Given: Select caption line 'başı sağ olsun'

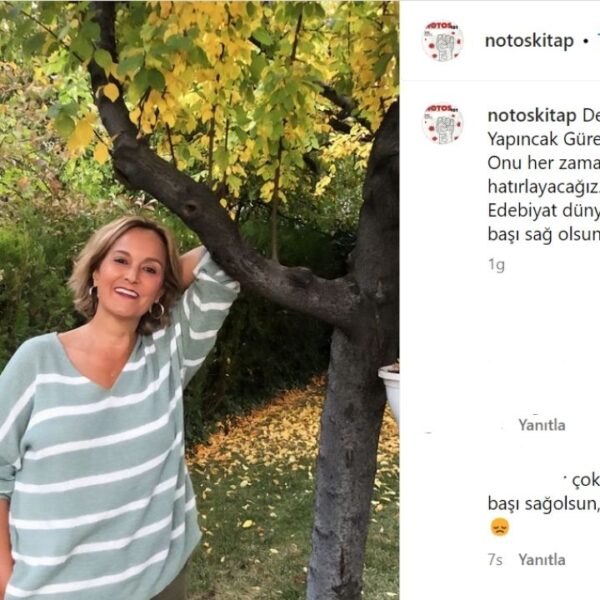Looking at the screenshot, I should coord(544,235).
